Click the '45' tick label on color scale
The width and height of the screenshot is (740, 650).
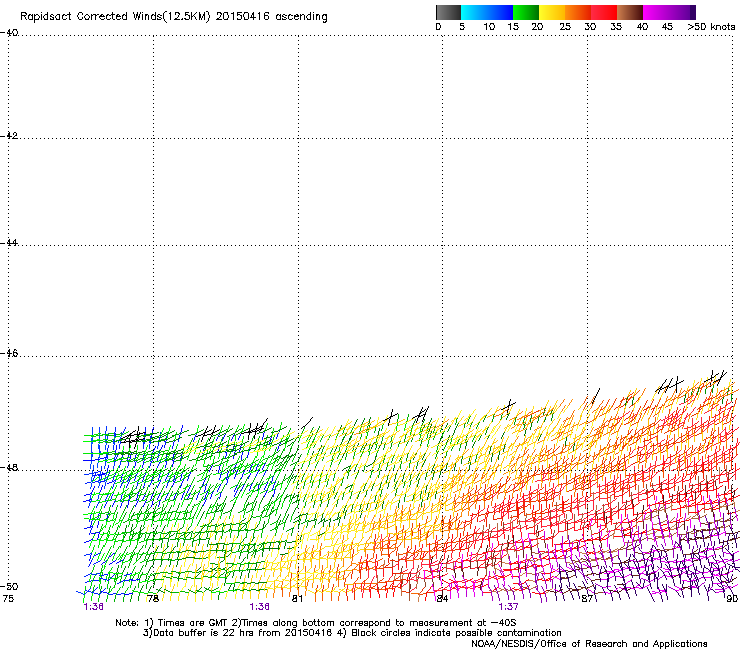[x=667, y=27]
